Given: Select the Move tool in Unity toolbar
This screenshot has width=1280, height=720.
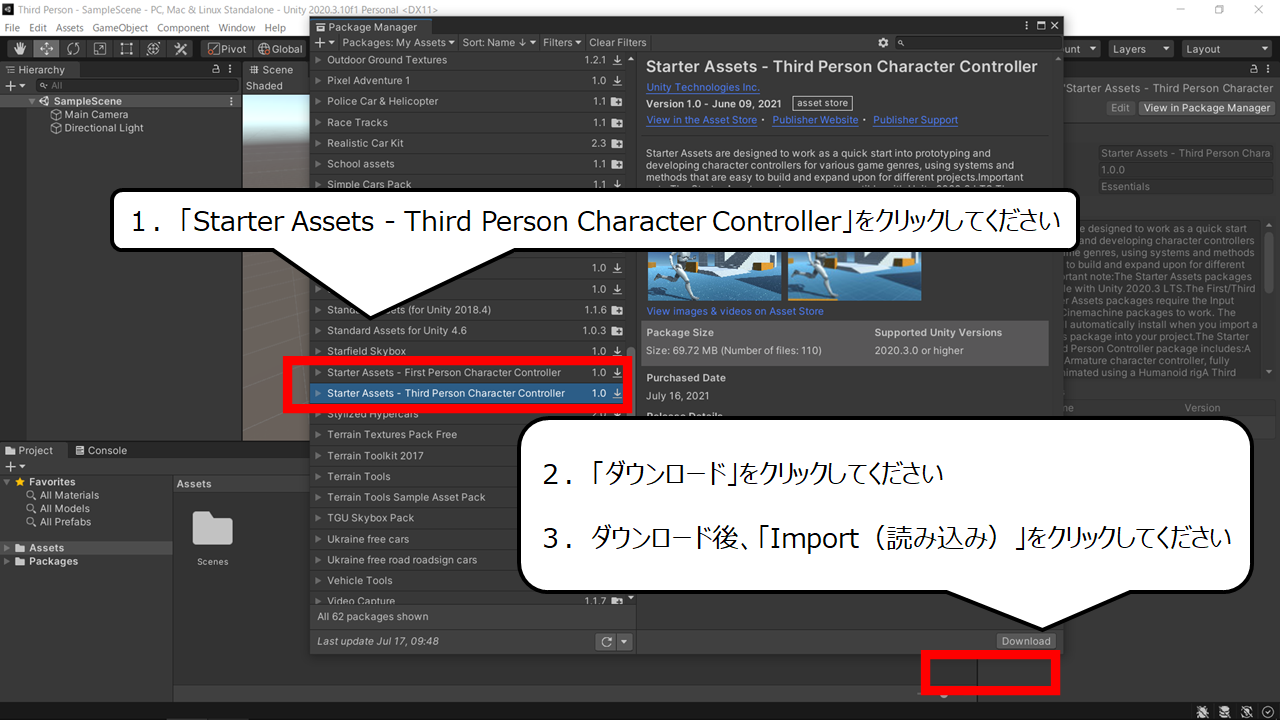Looking at the screenshot, I should click(x=46, y=49).
